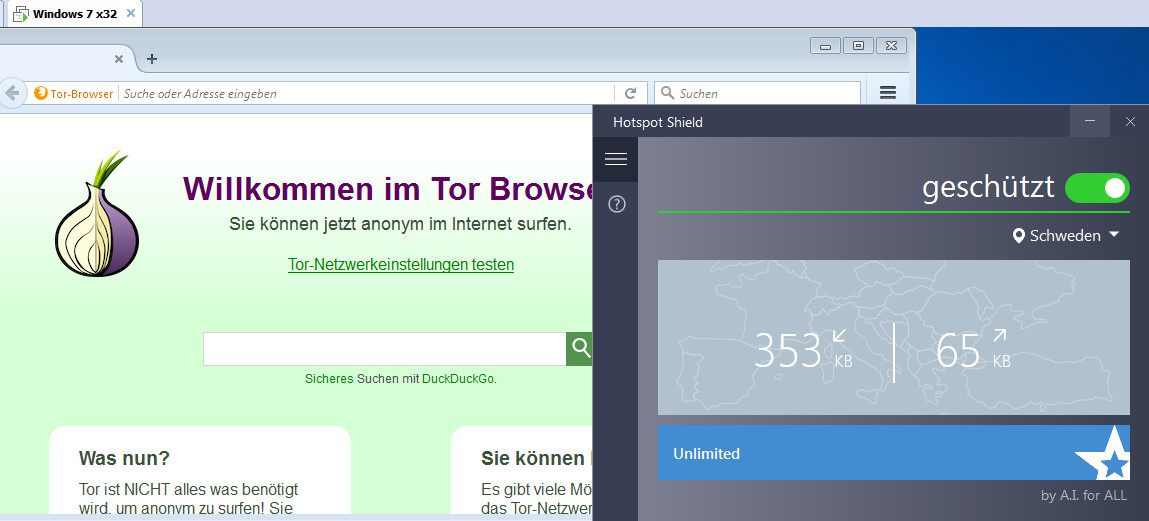Restore the Tor Browser window size
This screenshot has width=1149, height=521.
[x=858, y=45]
